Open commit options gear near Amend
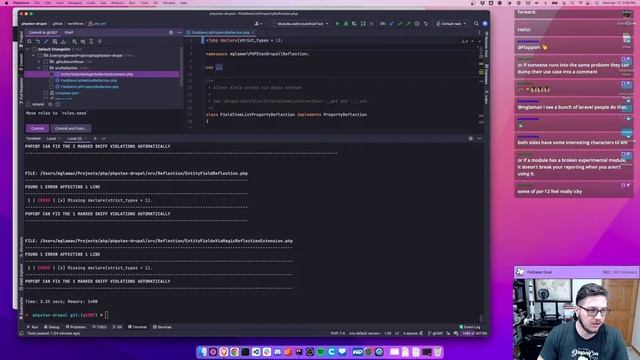This screenshot has width=640, height=360. click(x=50, y=104)
